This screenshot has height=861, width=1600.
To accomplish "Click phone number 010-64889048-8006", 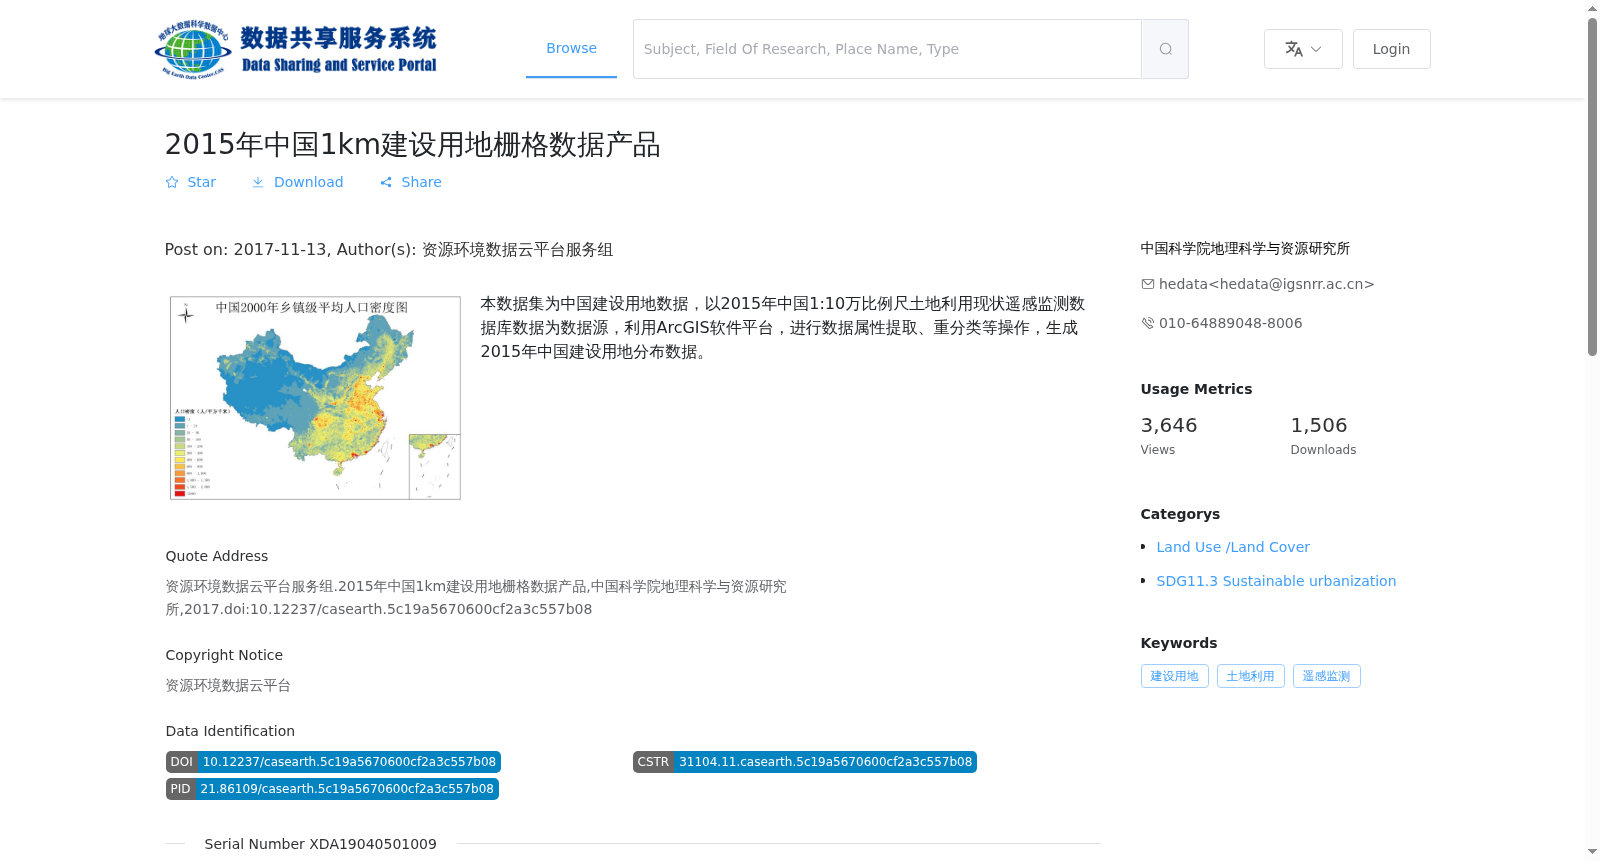I will [1230, 323].
